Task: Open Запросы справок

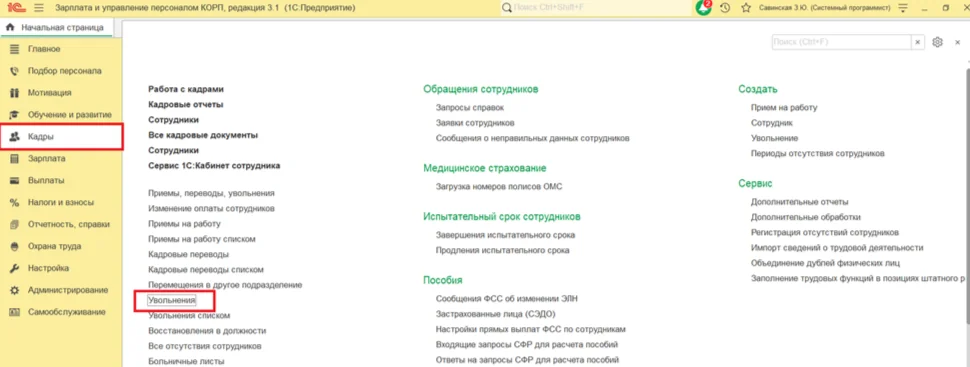Action: click(x=470, y=108)
